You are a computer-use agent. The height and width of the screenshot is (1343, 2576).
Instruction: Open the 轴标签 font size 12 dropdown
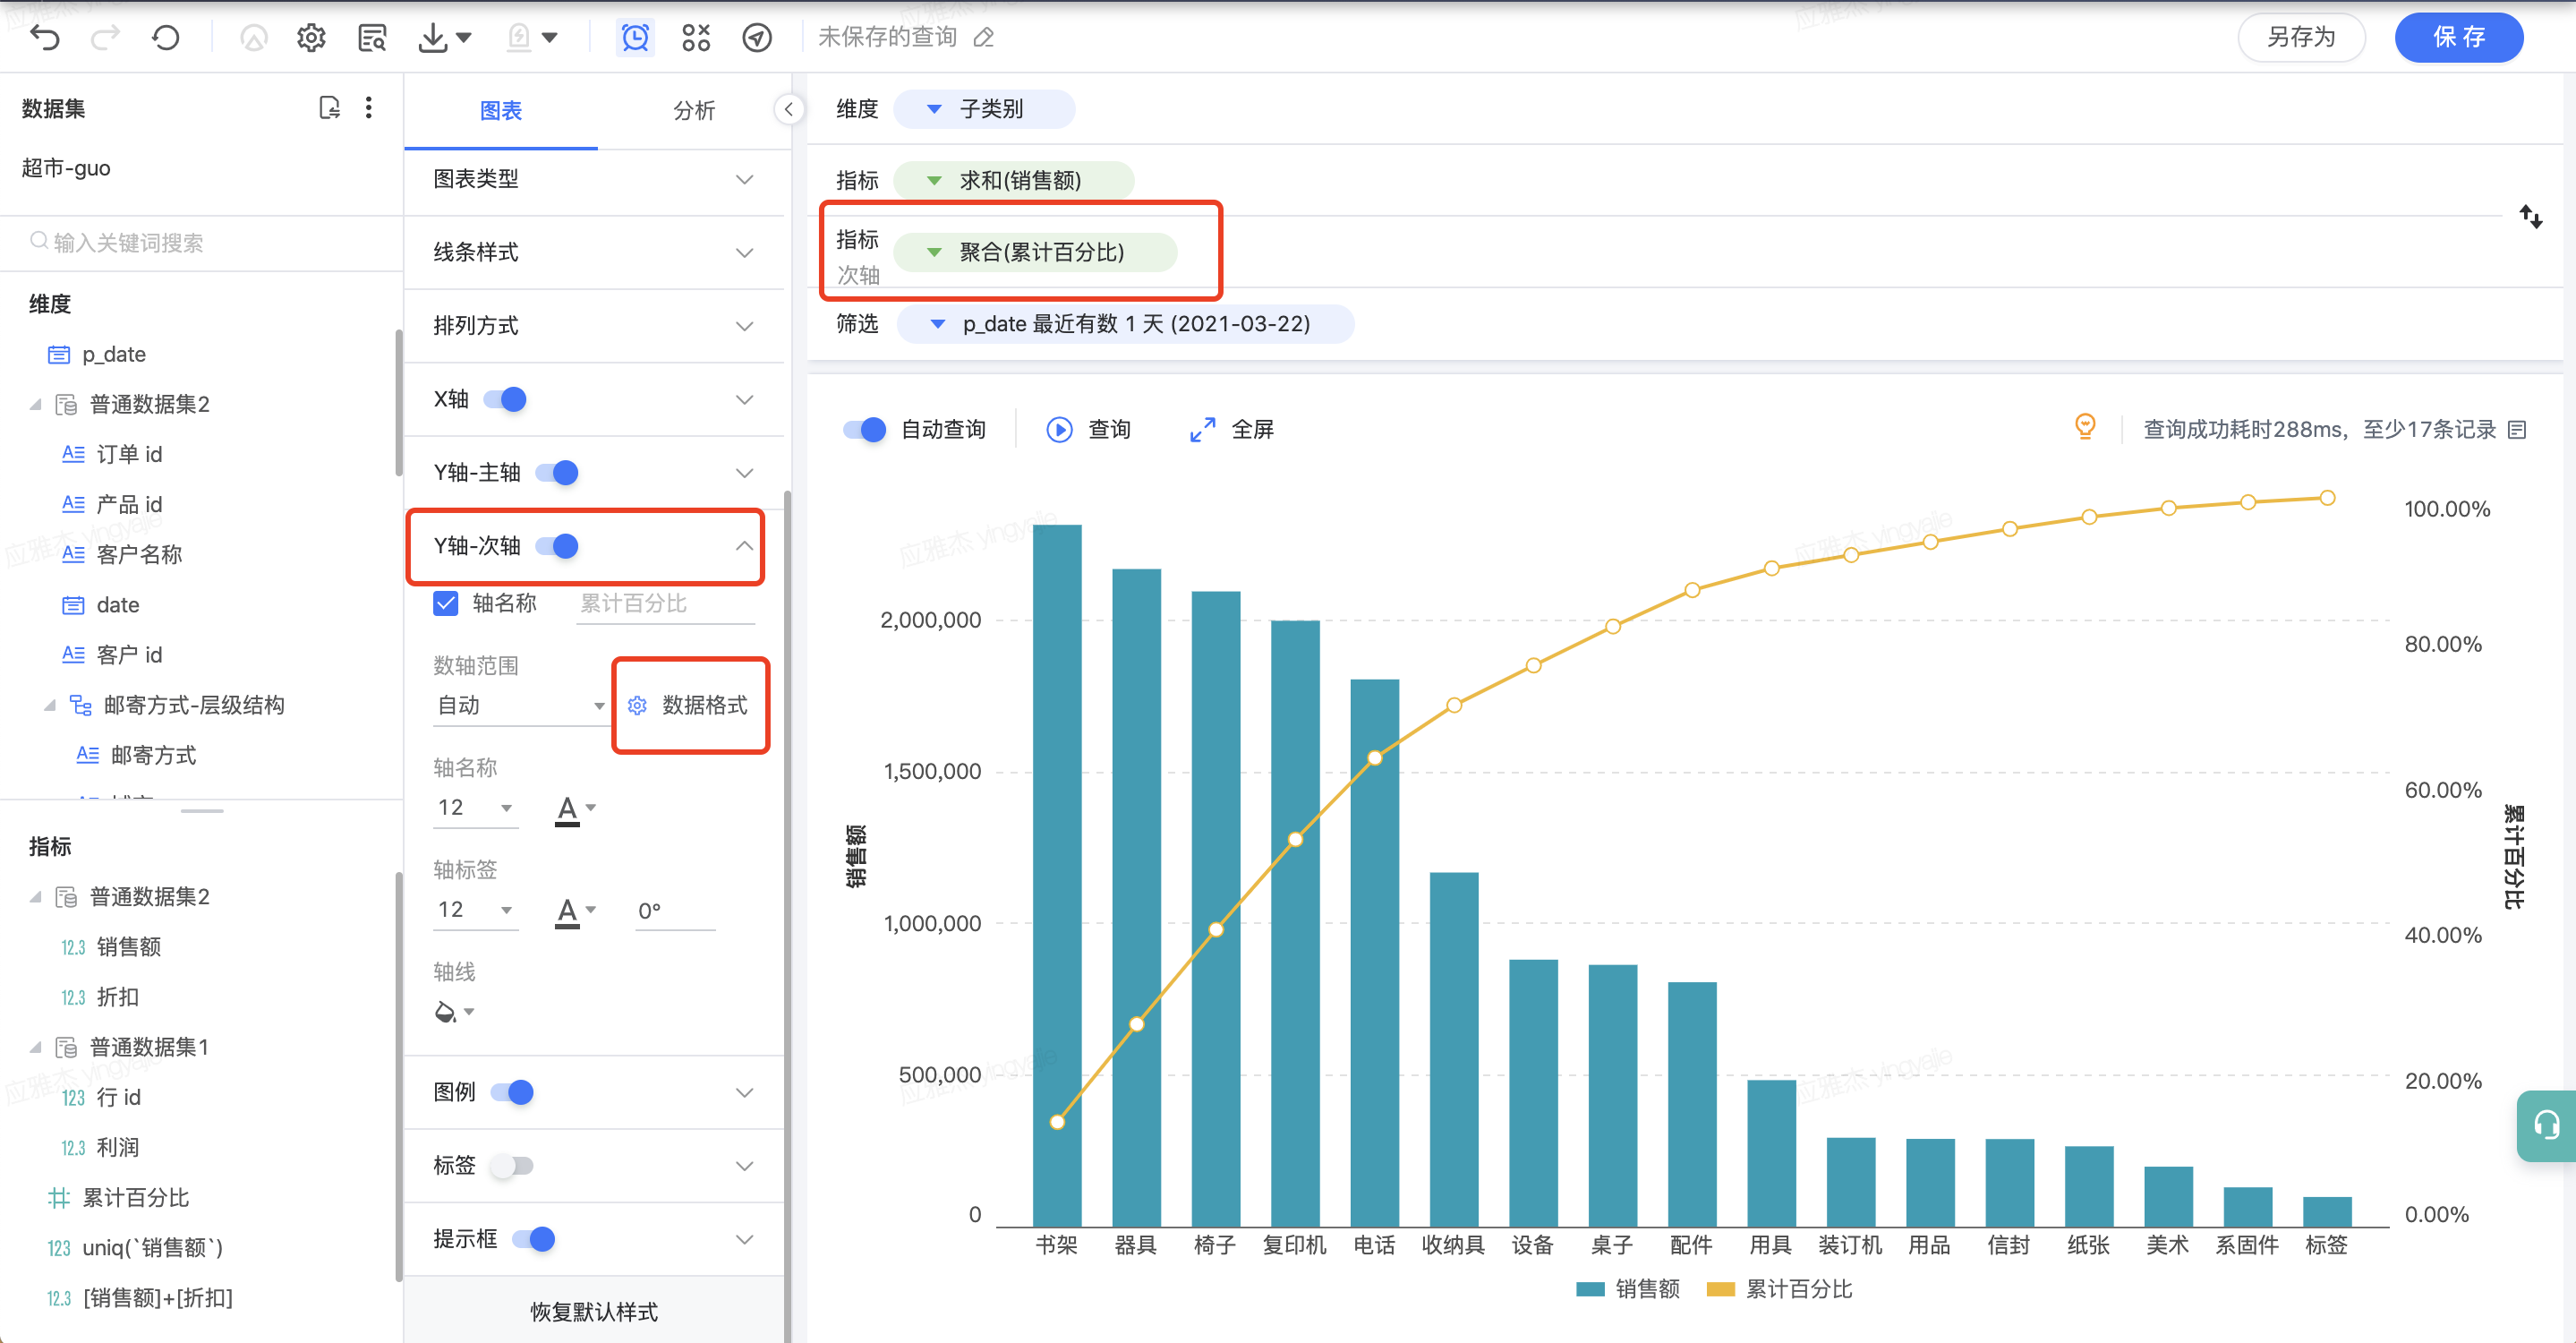tap(476, 910)
